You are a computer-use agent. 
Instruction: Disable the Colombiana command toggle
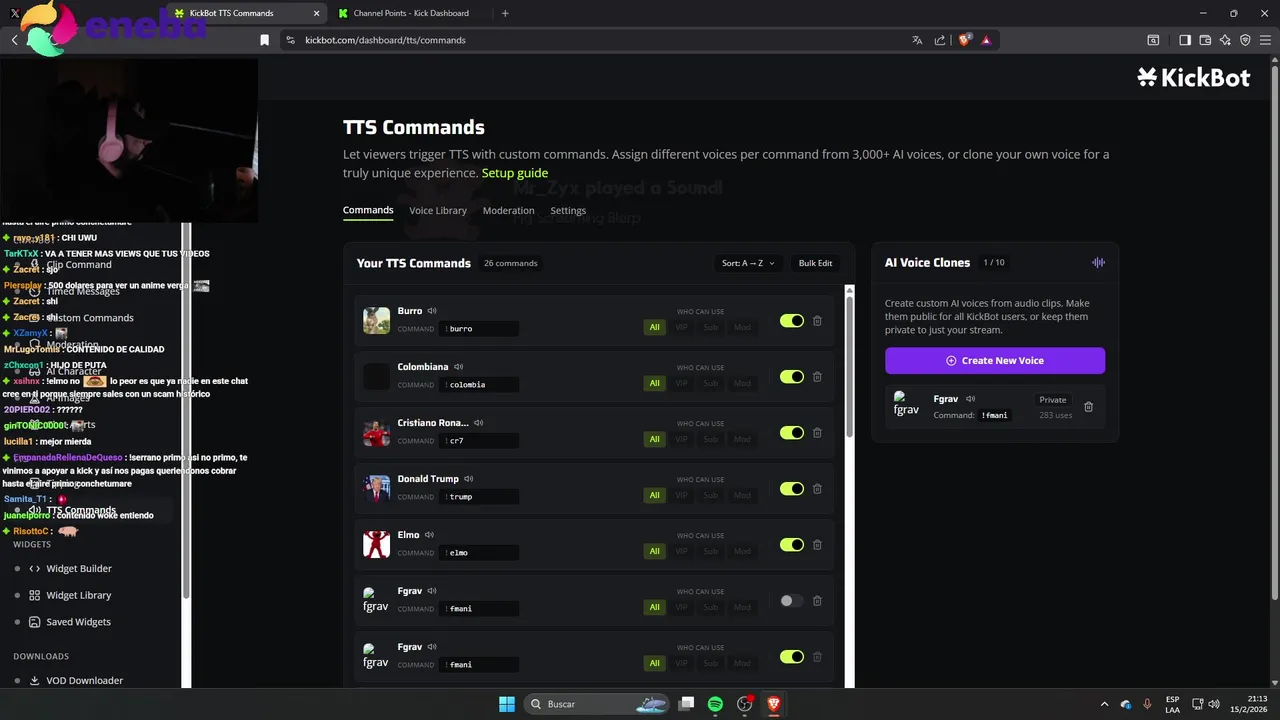(x=792, y=377)
